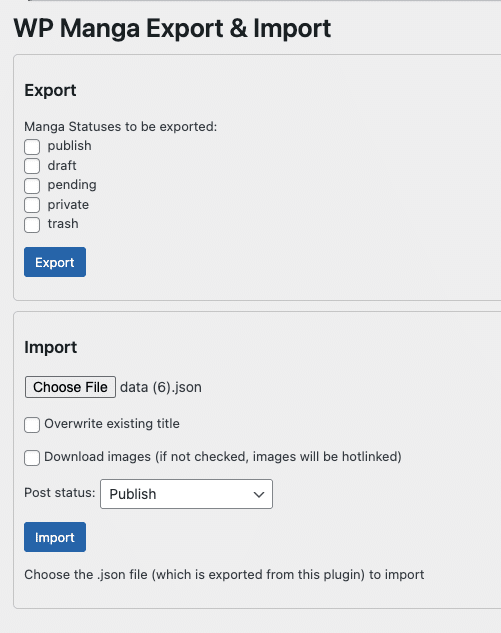
Task: Click the Download images label text
Action: [223, 457]
